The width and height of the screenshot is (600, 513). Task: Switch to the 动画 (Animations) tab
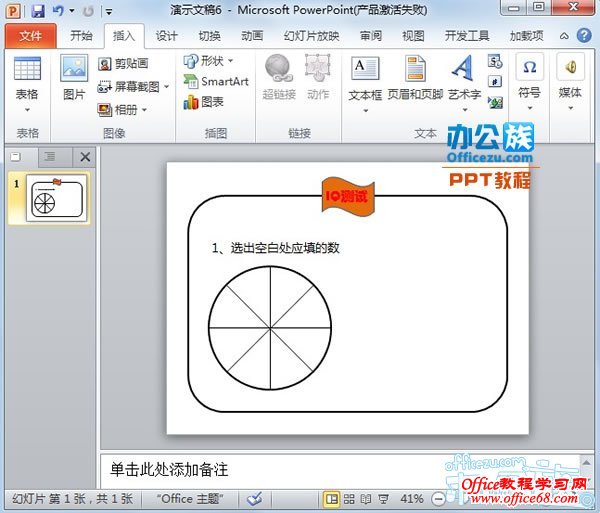252,36
